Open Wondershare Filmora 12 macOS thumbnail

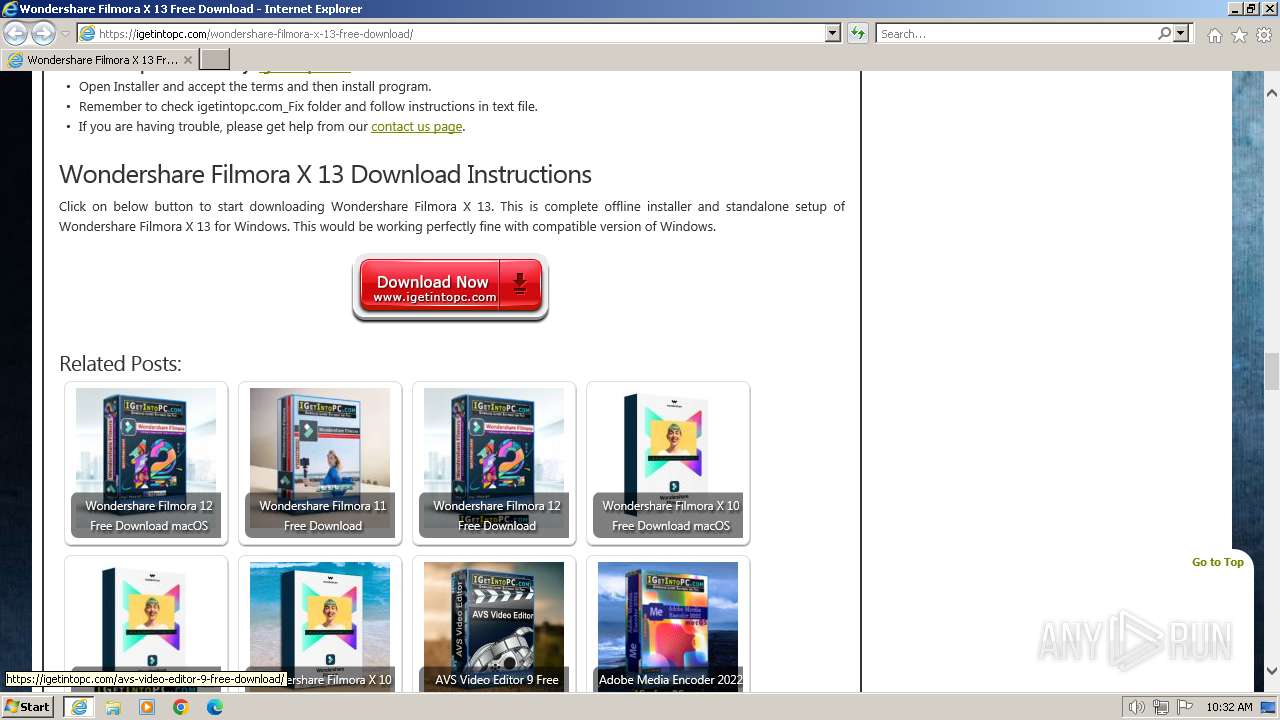click(146, 463)
